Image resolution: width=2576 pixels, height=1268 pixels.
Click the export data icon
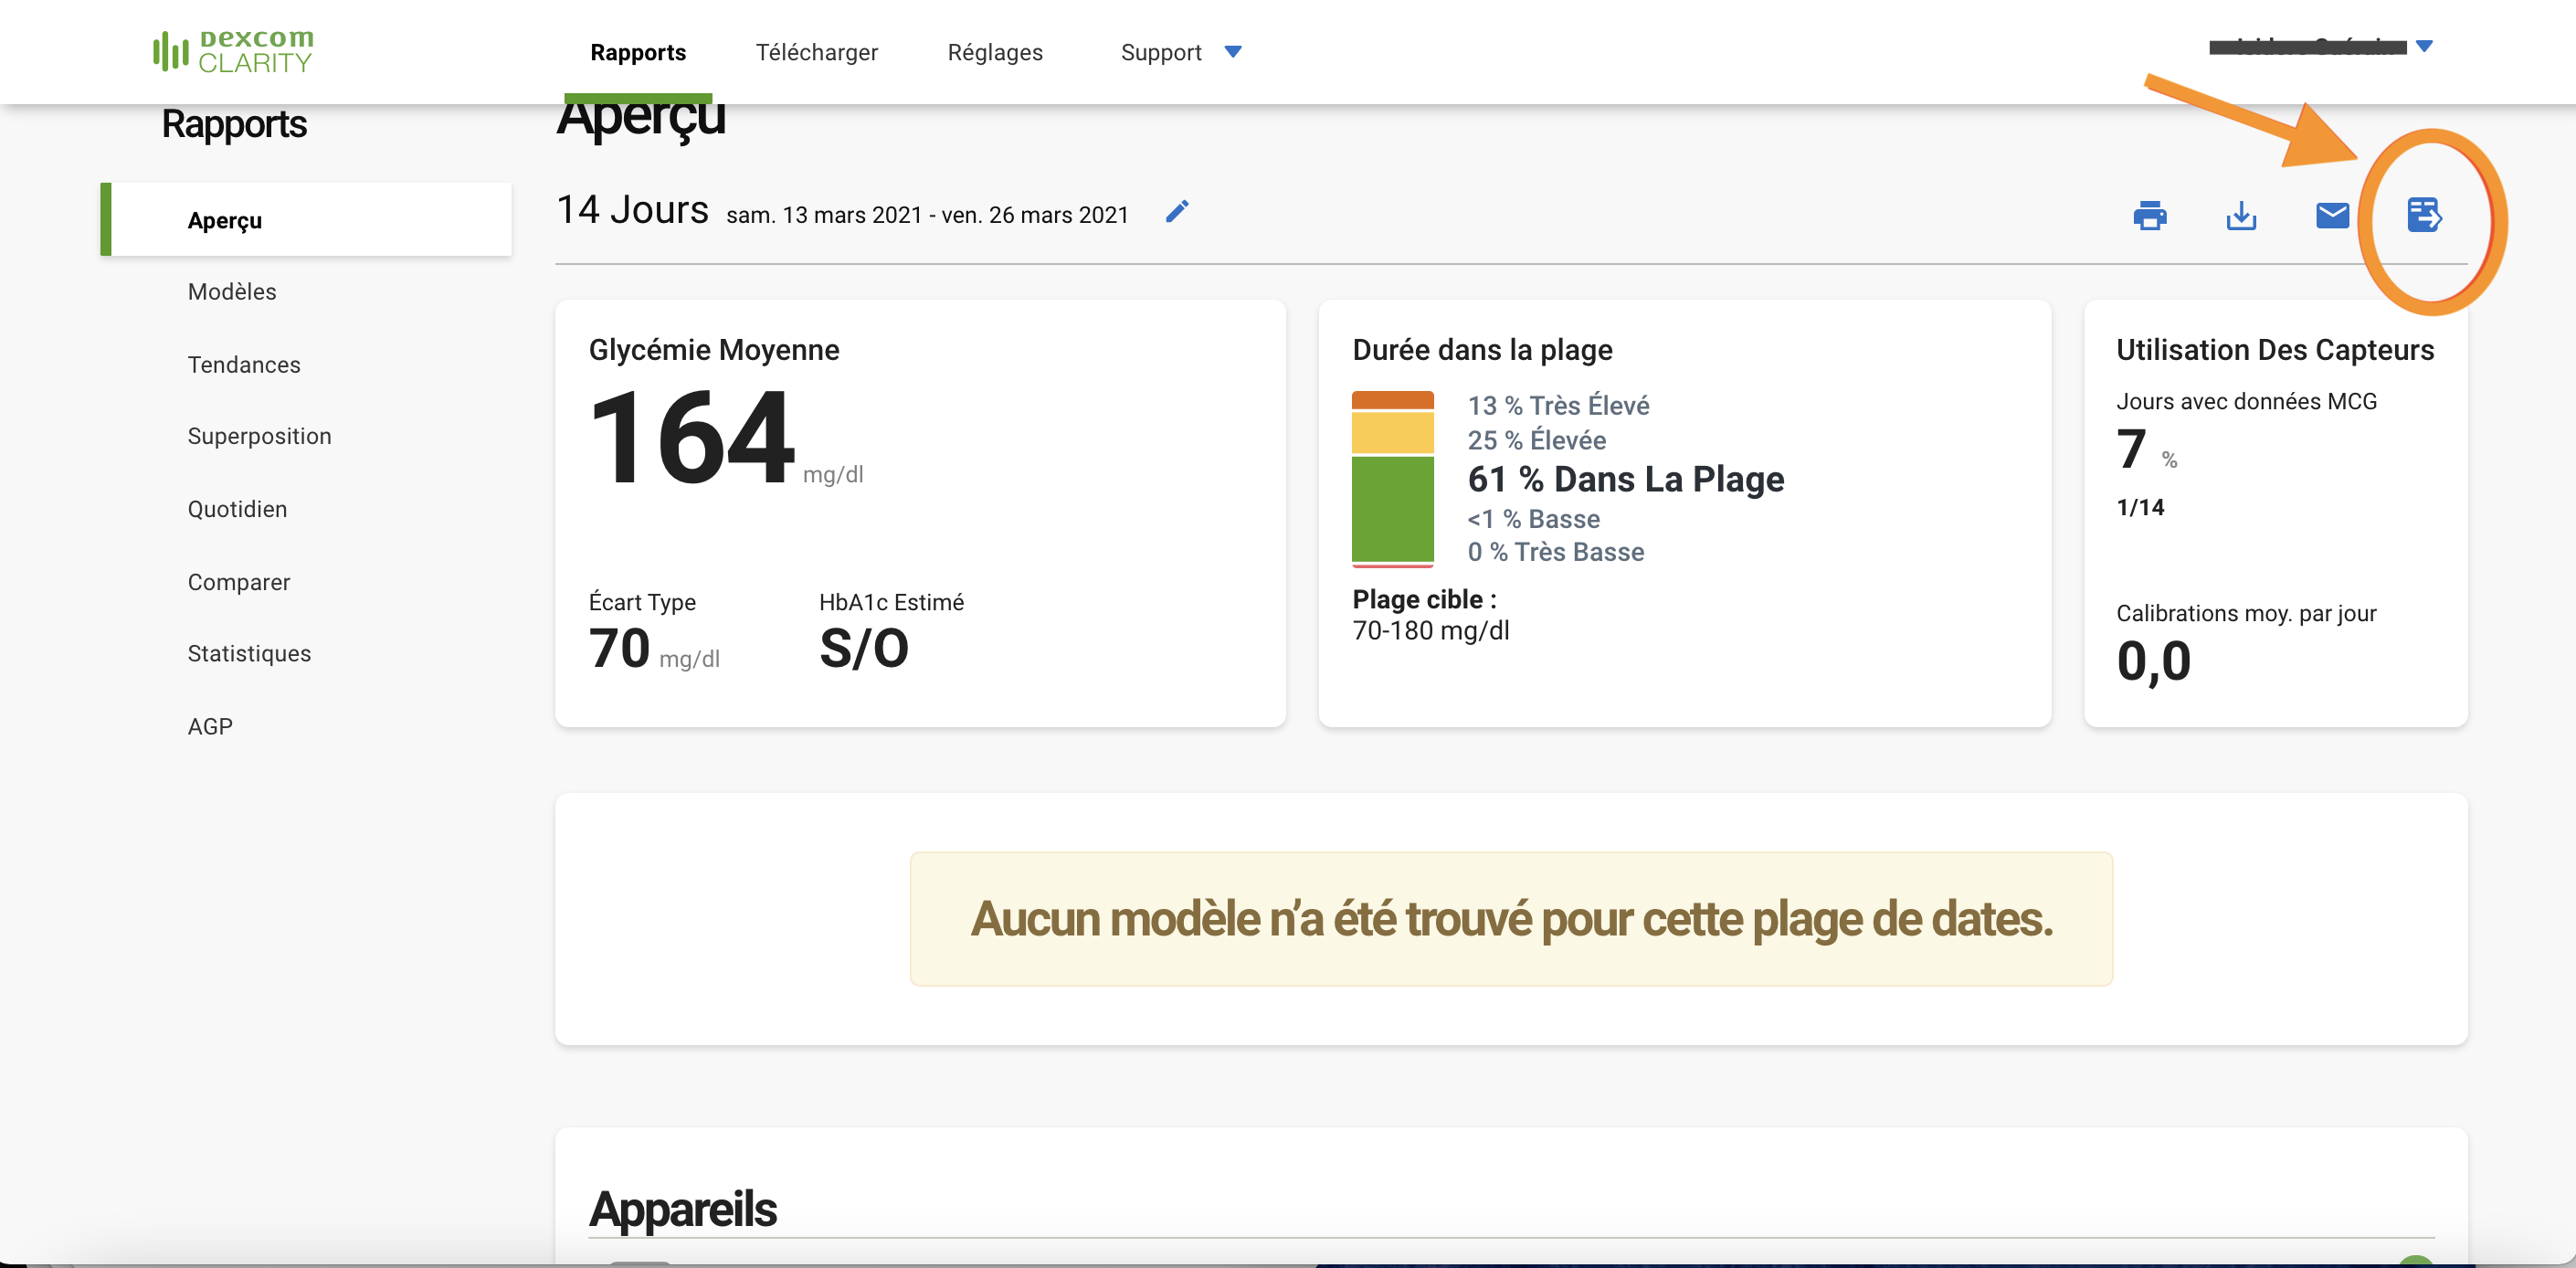tap(2424, 215)
